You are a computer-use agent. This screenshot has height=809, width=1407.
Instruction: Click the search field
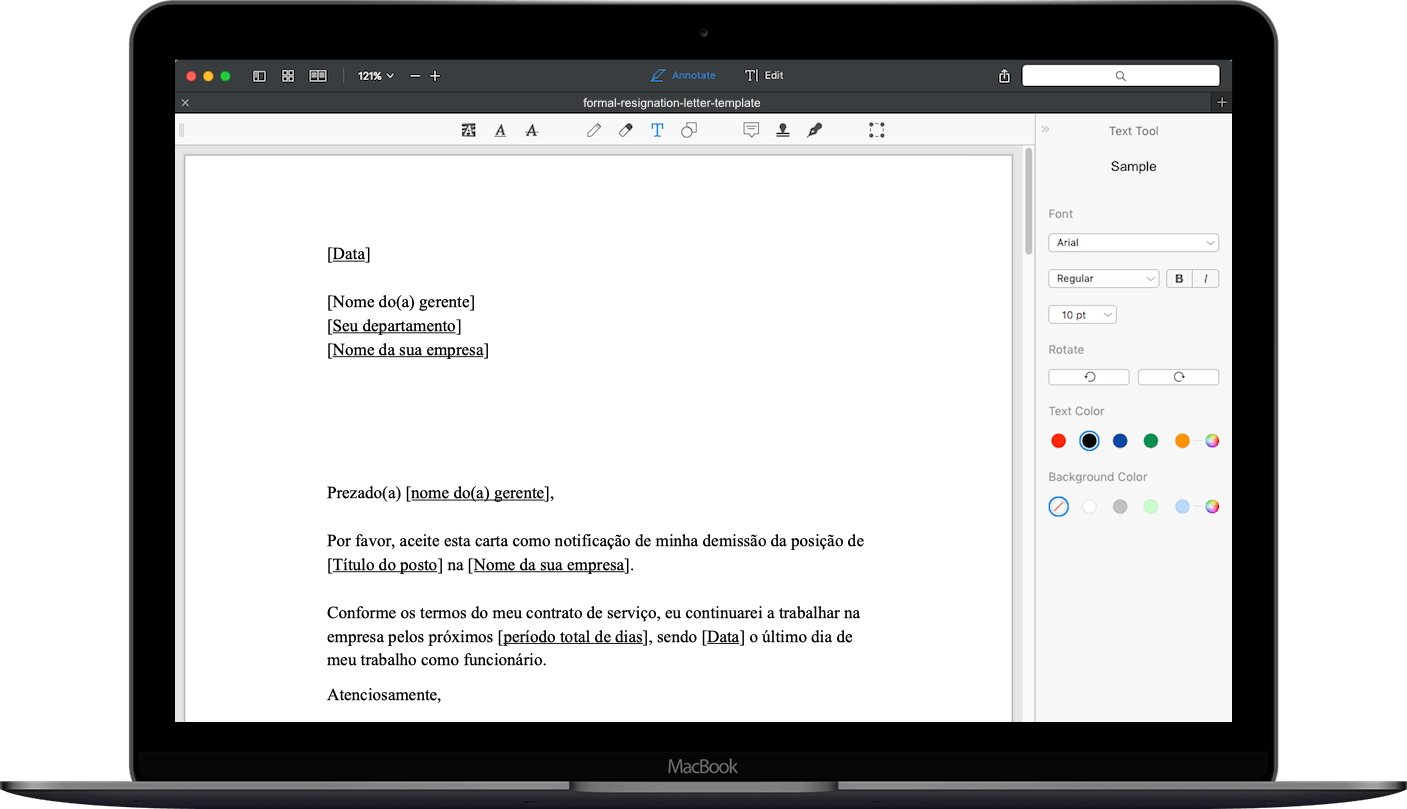pos(1120,76)
